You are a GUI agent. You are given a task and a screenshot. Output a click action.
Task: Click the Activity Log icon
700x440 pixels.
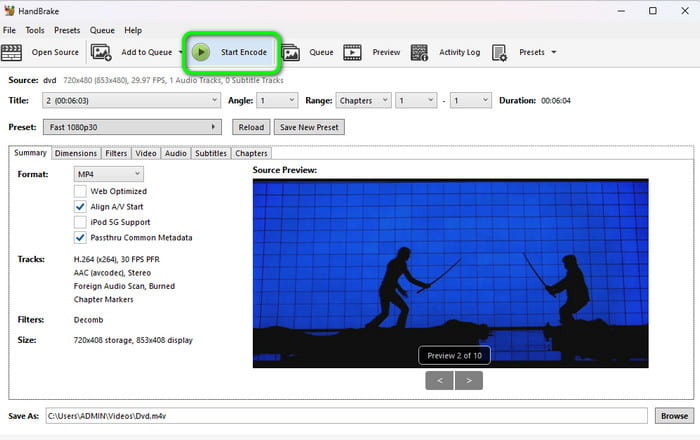coord(419,52)
